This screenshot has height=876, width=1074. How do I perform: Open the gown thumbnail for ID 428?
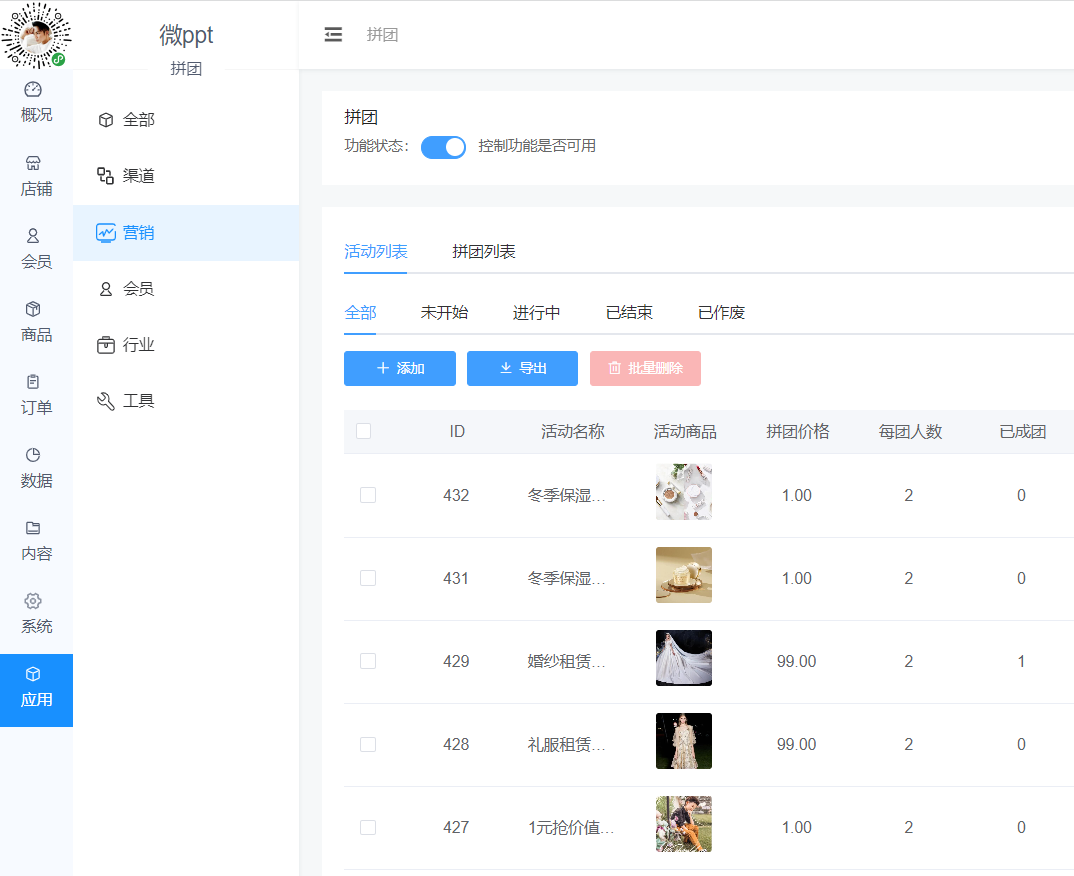684,741
